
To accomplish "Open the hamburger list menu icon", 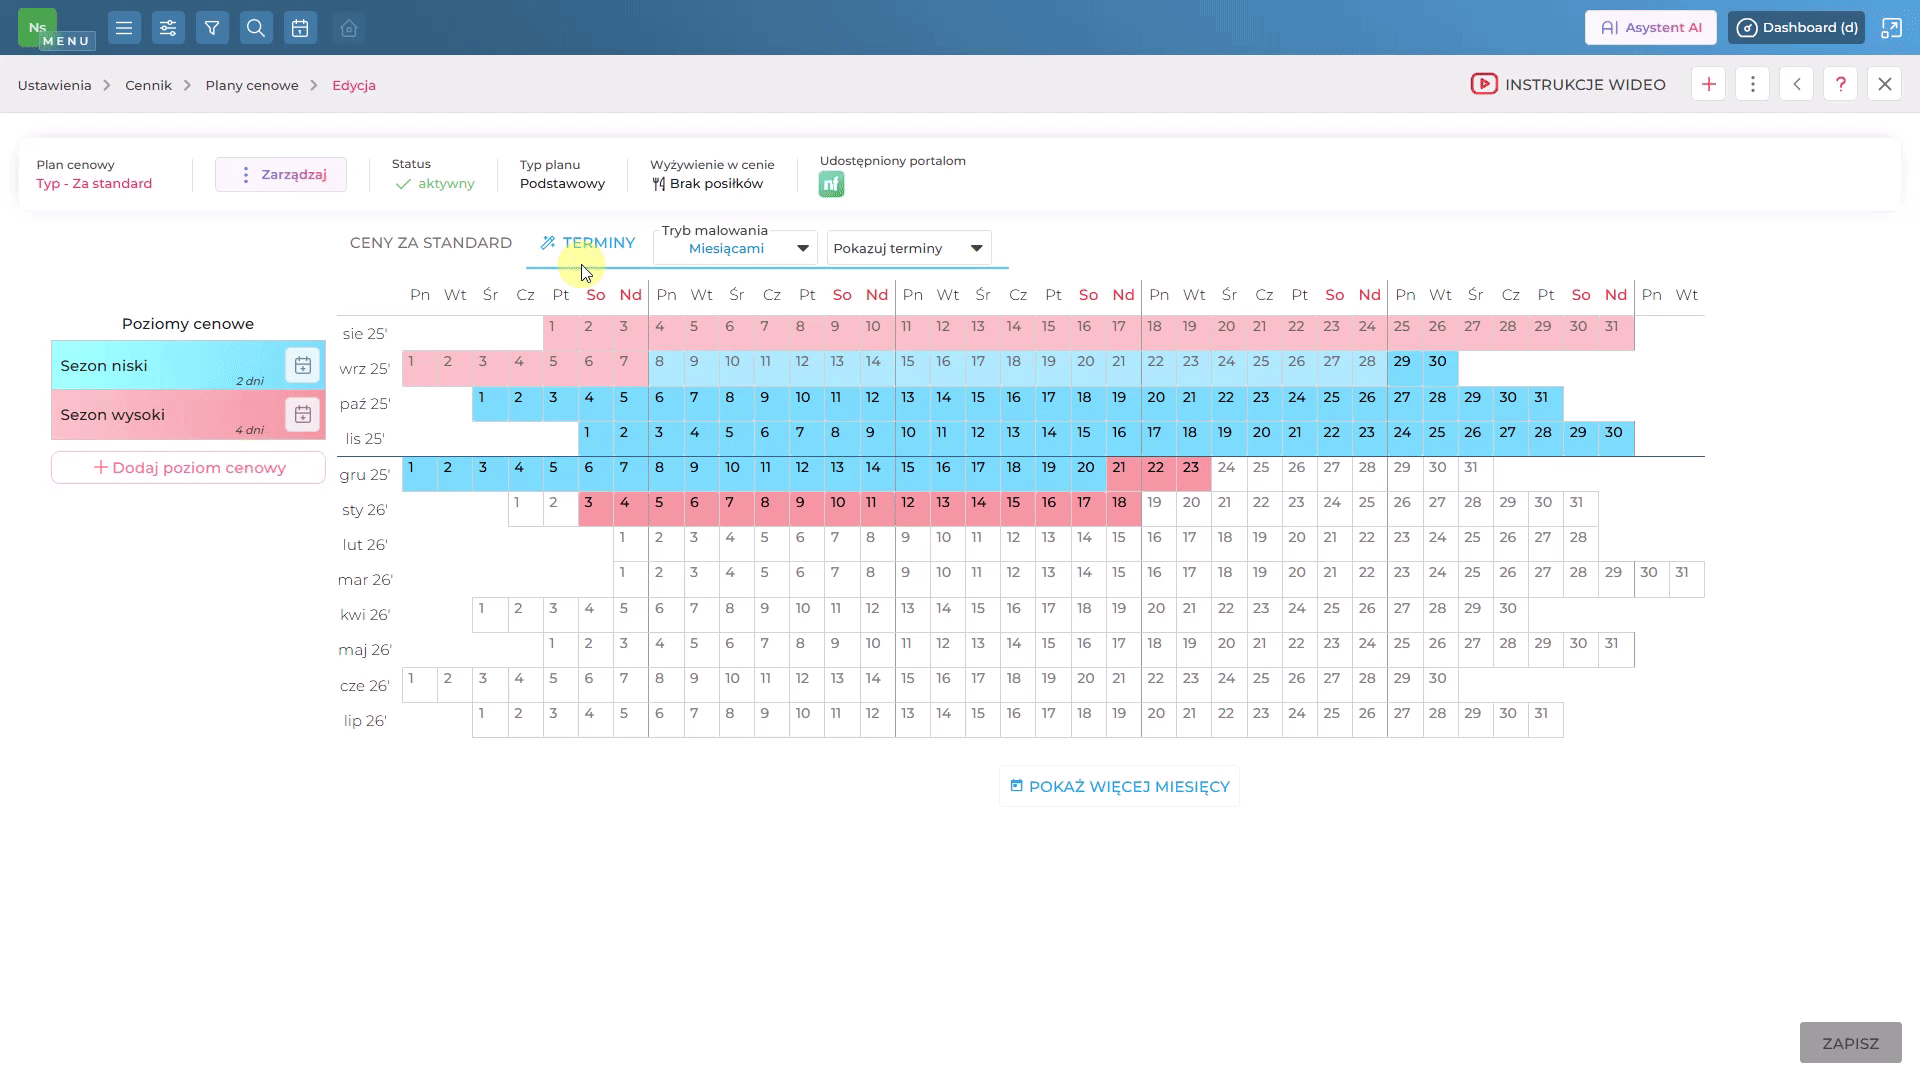I will pos(124,28).
